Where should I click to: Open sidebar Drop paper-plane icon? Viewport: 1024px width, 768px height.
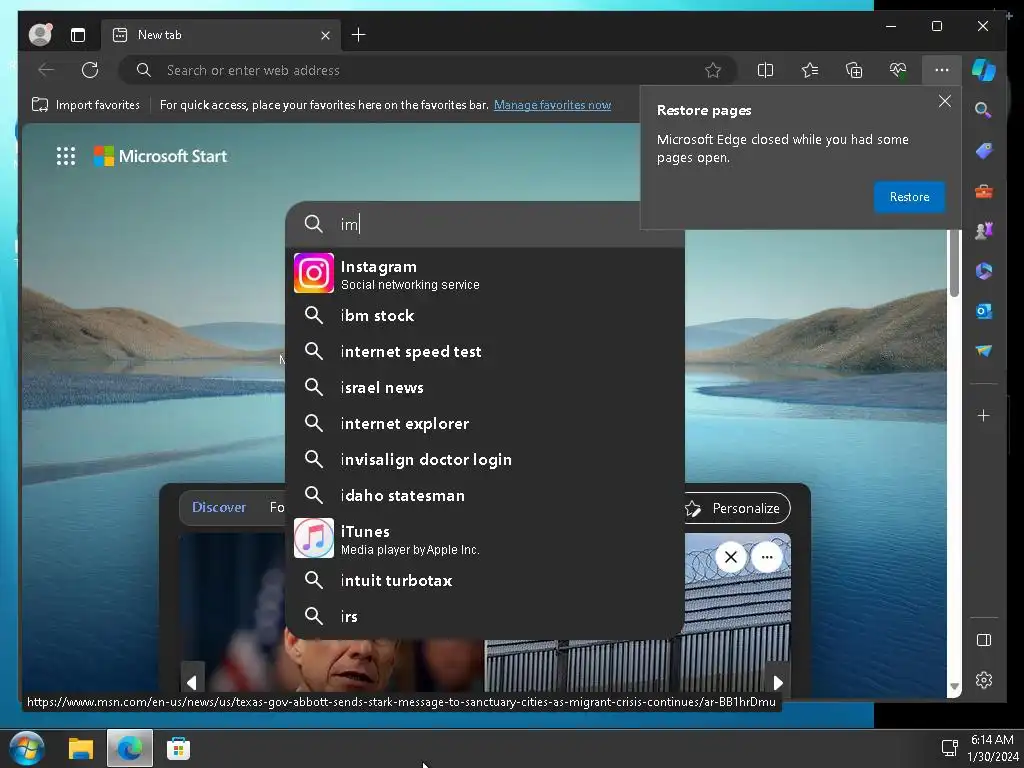click(984, 351)
